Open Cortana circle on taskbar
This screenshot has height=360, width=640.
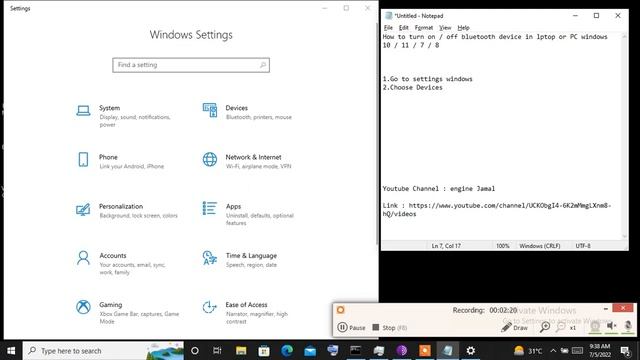[195, 351]
